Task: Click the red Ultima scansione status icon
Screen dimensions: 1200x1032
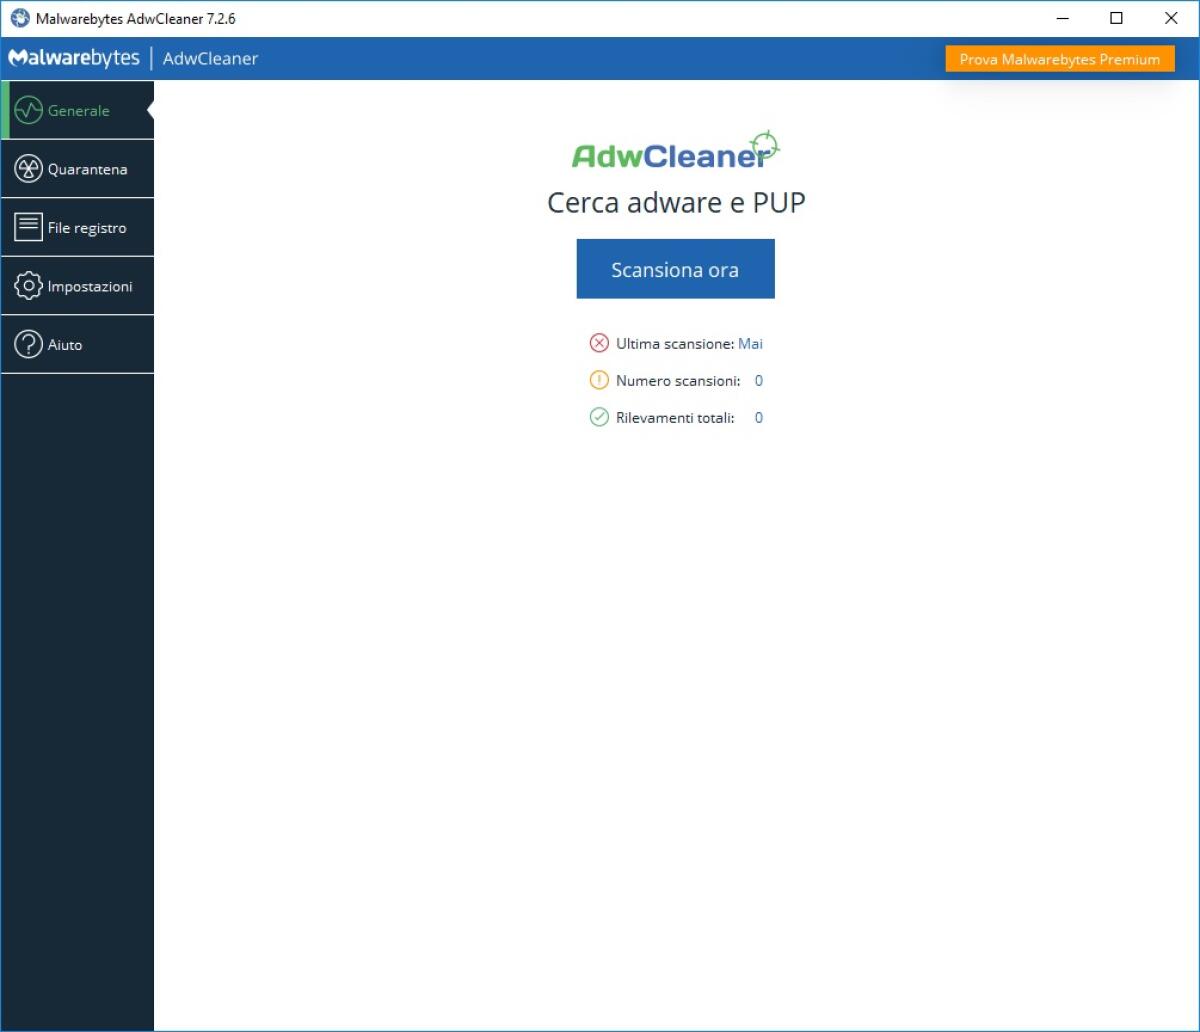Action: tap(599, 343)
